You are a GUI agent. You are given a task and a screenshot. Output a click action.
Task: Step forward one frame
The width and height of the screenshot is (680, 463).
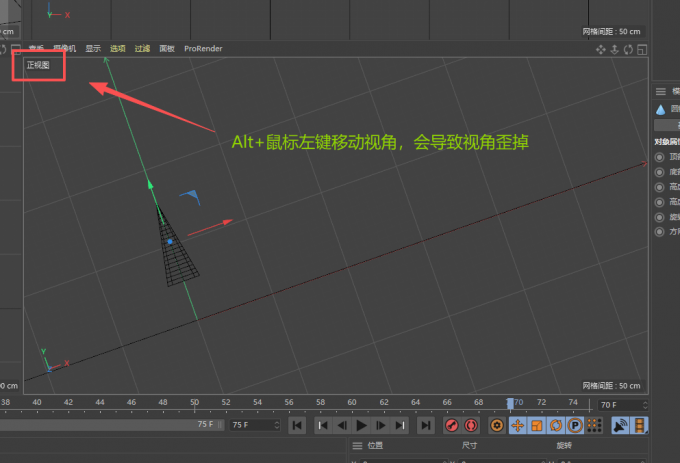pyautogui.click(x=380, y=425)
